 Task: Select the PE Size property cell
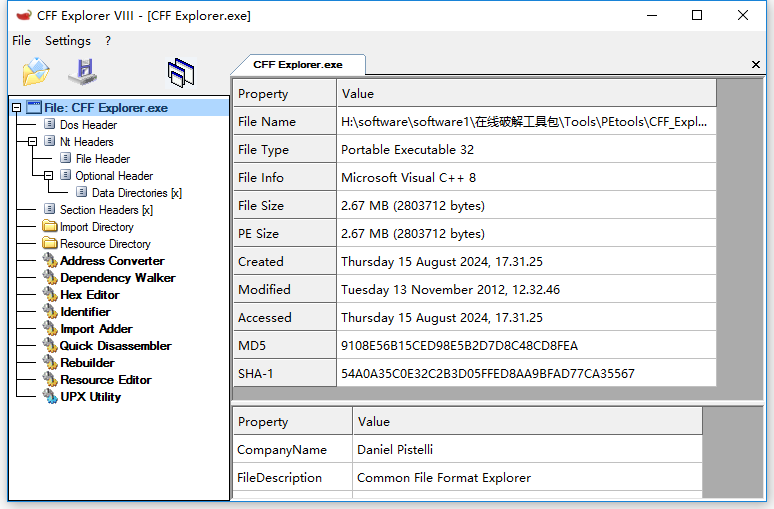click(x=285, y=234)
